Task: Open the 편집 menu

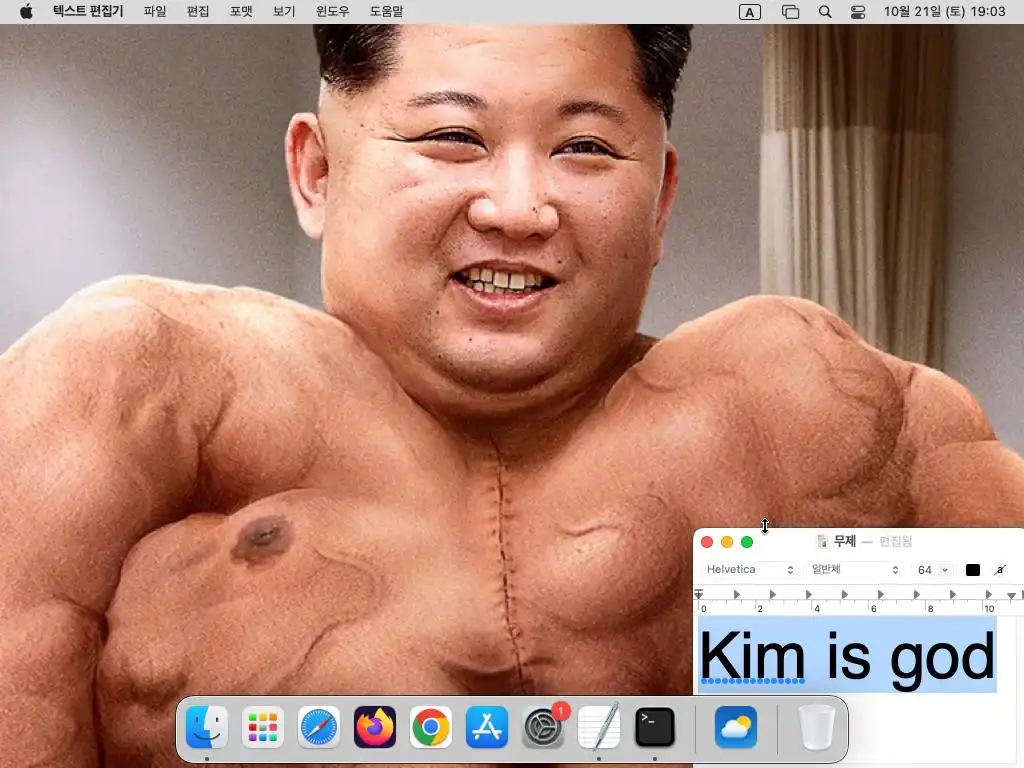Action: 198,11
